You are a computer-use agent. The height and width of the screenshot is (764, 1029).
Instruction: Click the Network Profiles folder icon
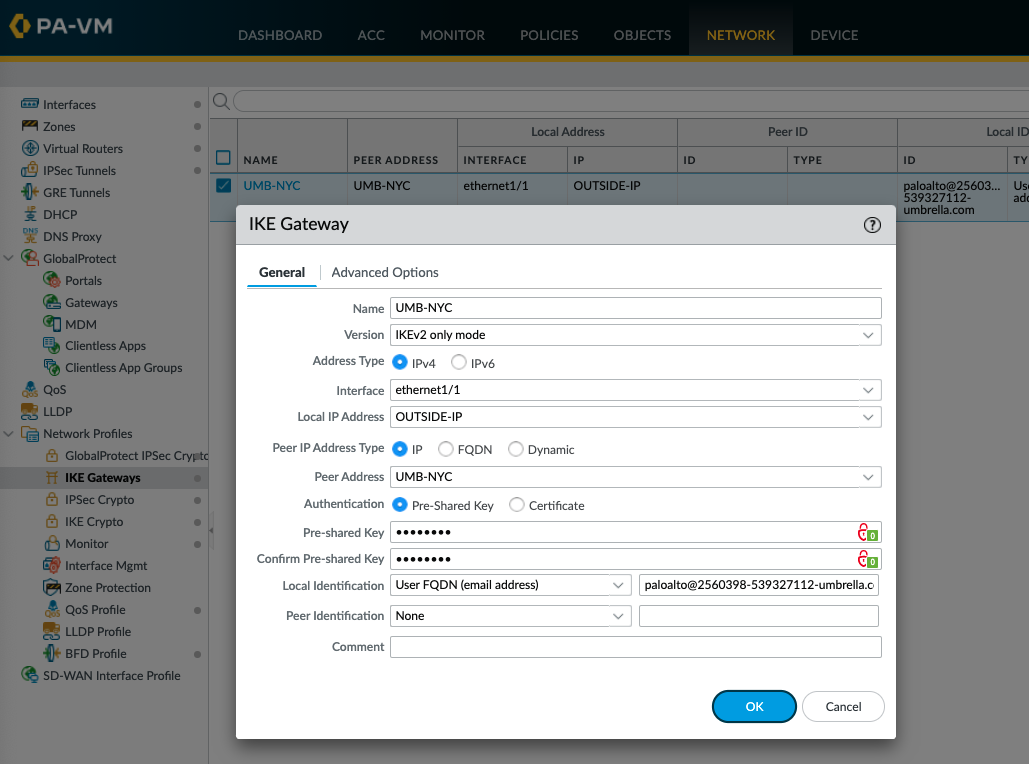point(30,434)
